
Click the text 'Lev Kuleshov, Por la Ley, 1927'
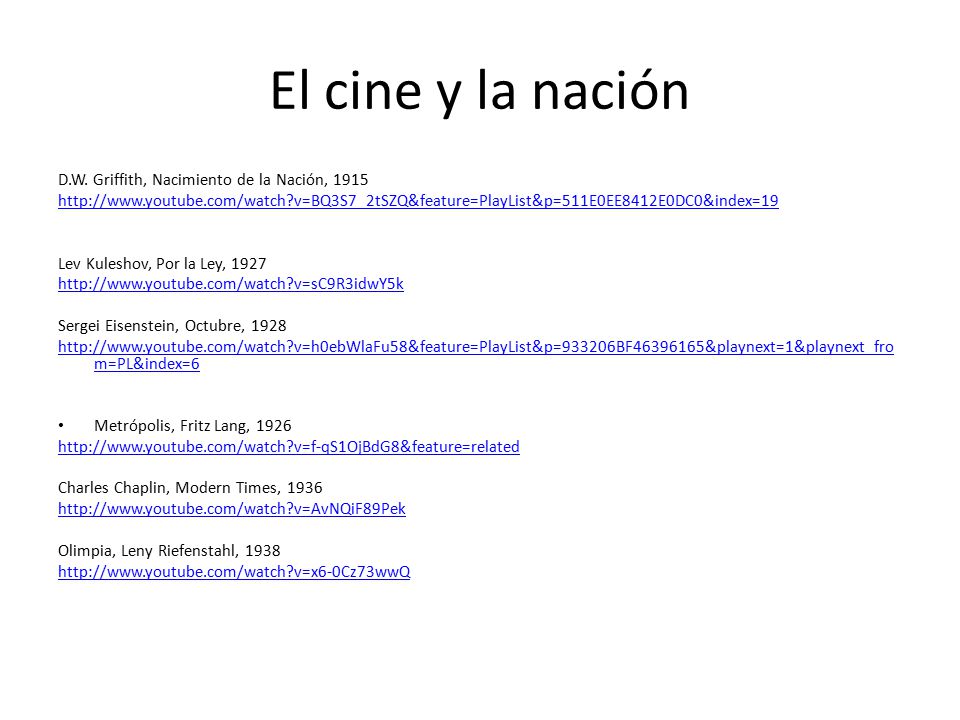(x=162, y=264)
